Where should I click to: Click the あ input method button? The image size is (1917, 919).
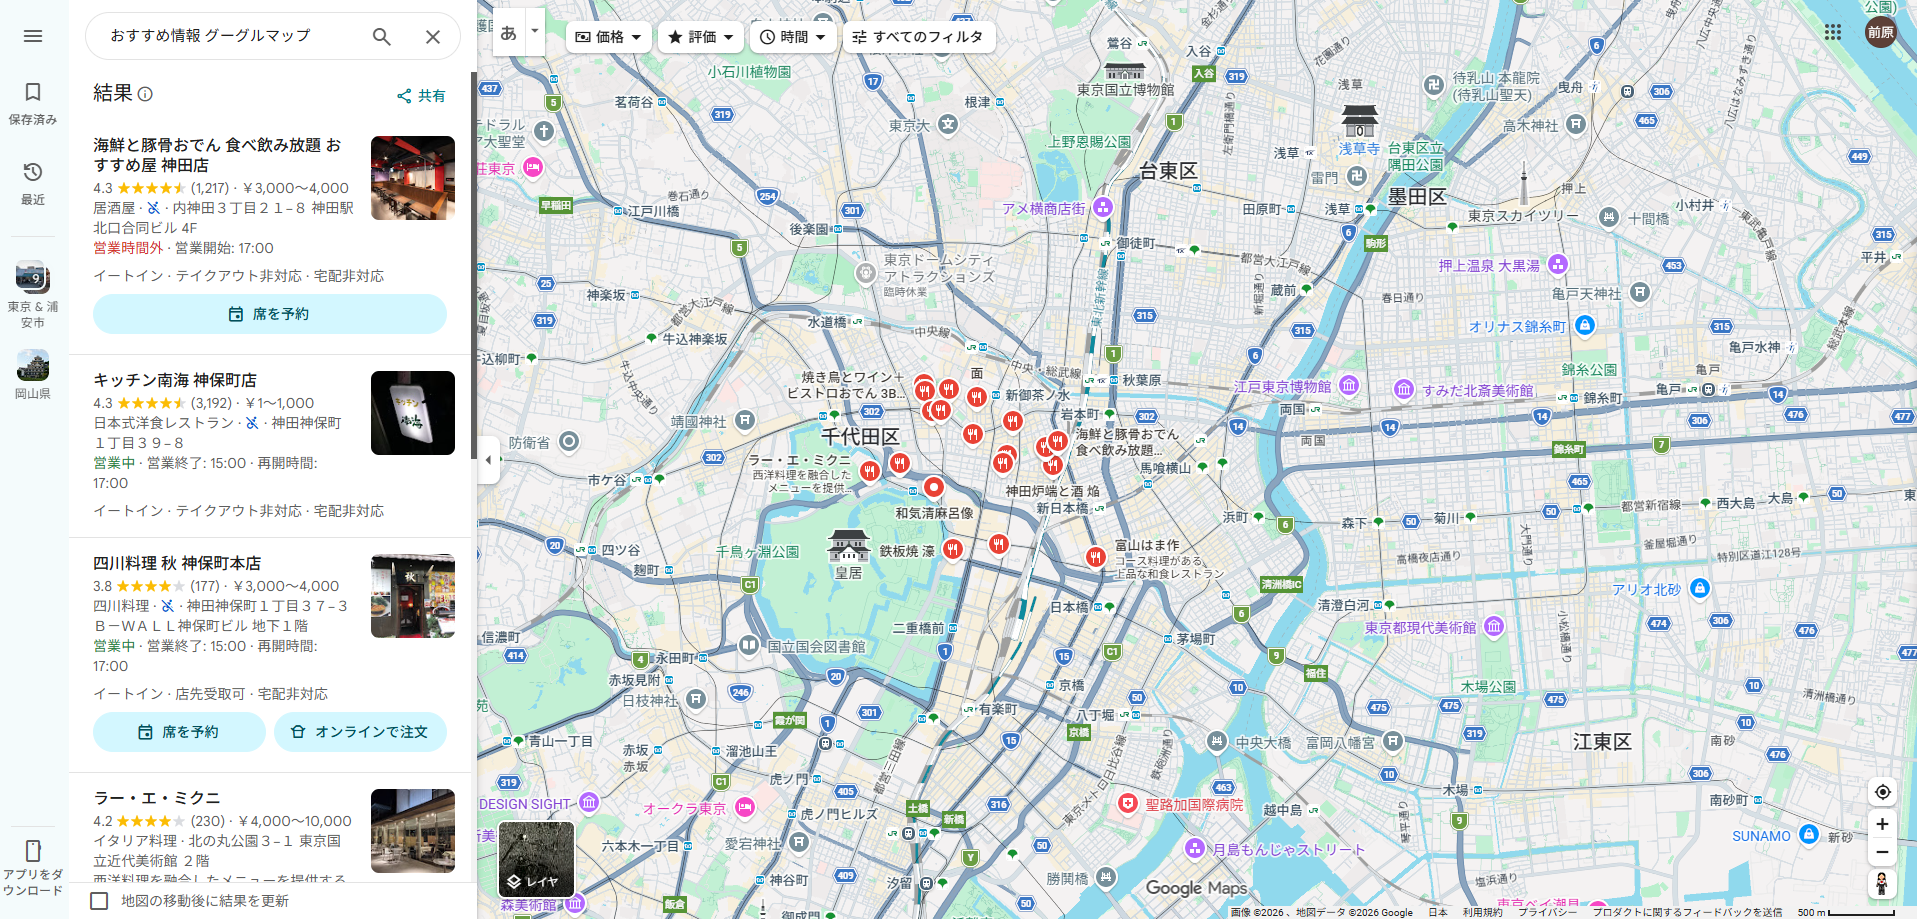click(509, 32)
